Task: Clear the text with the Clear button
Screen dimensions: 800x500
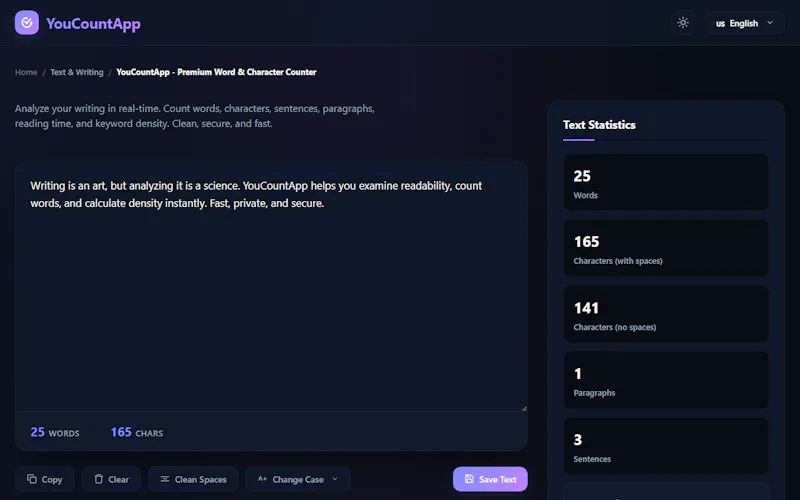Action: [111, 479]
